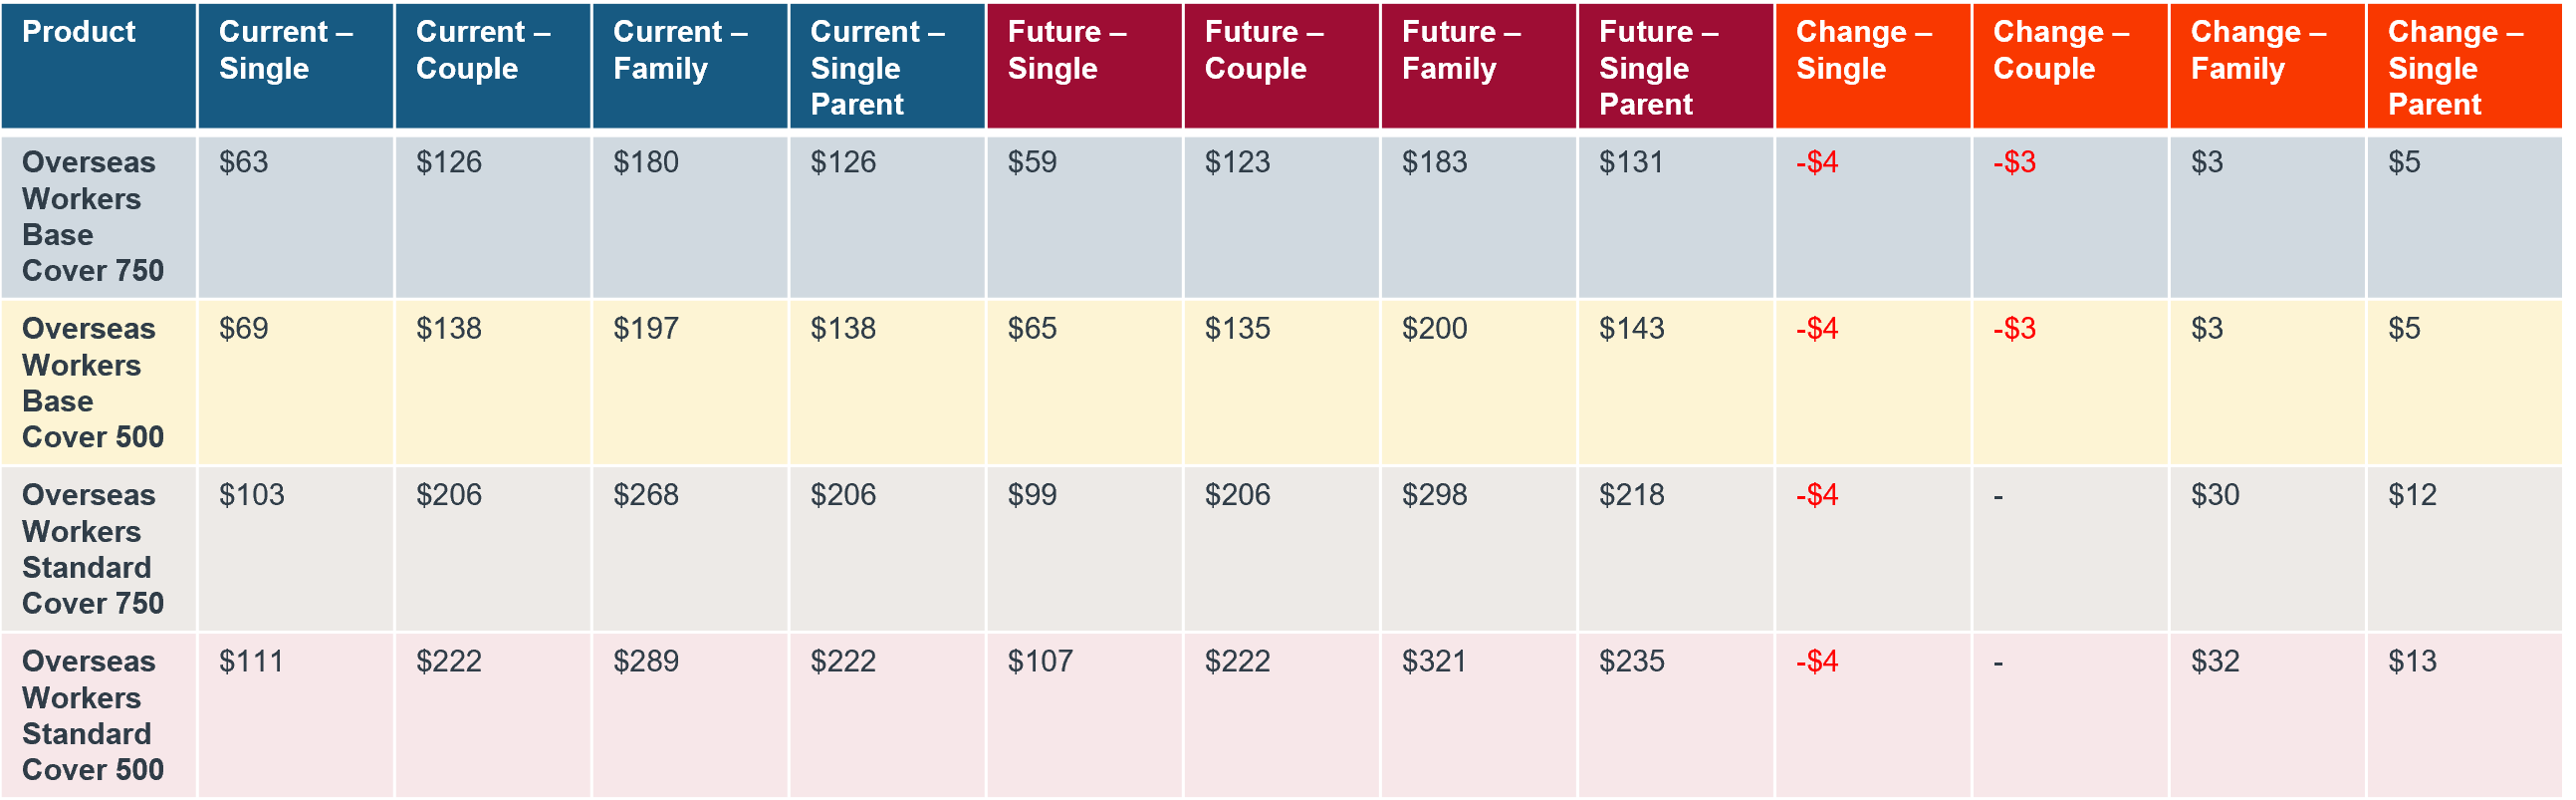Select Overseas Workers Base Cover 750 row label

[x=92, y=216]
